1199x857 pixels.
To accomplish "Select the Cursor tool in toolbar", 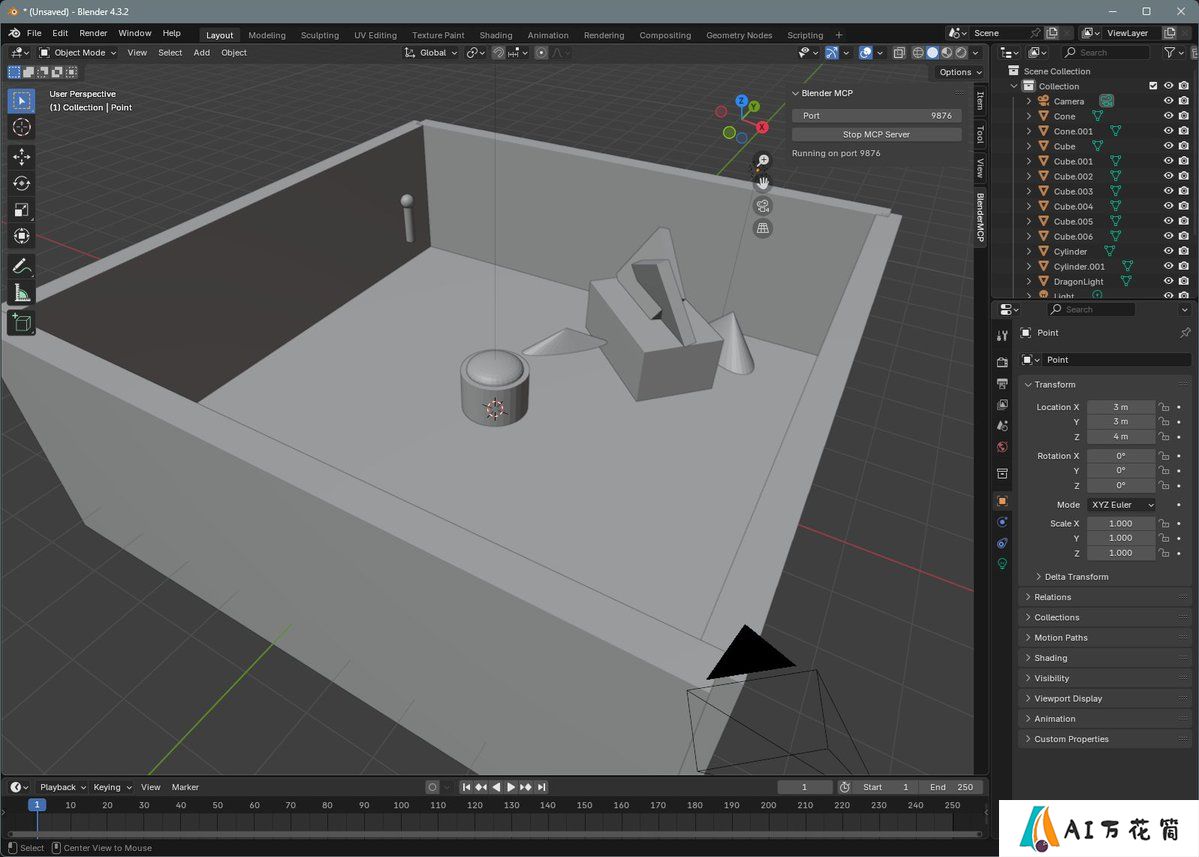I will tap(21, 127).
